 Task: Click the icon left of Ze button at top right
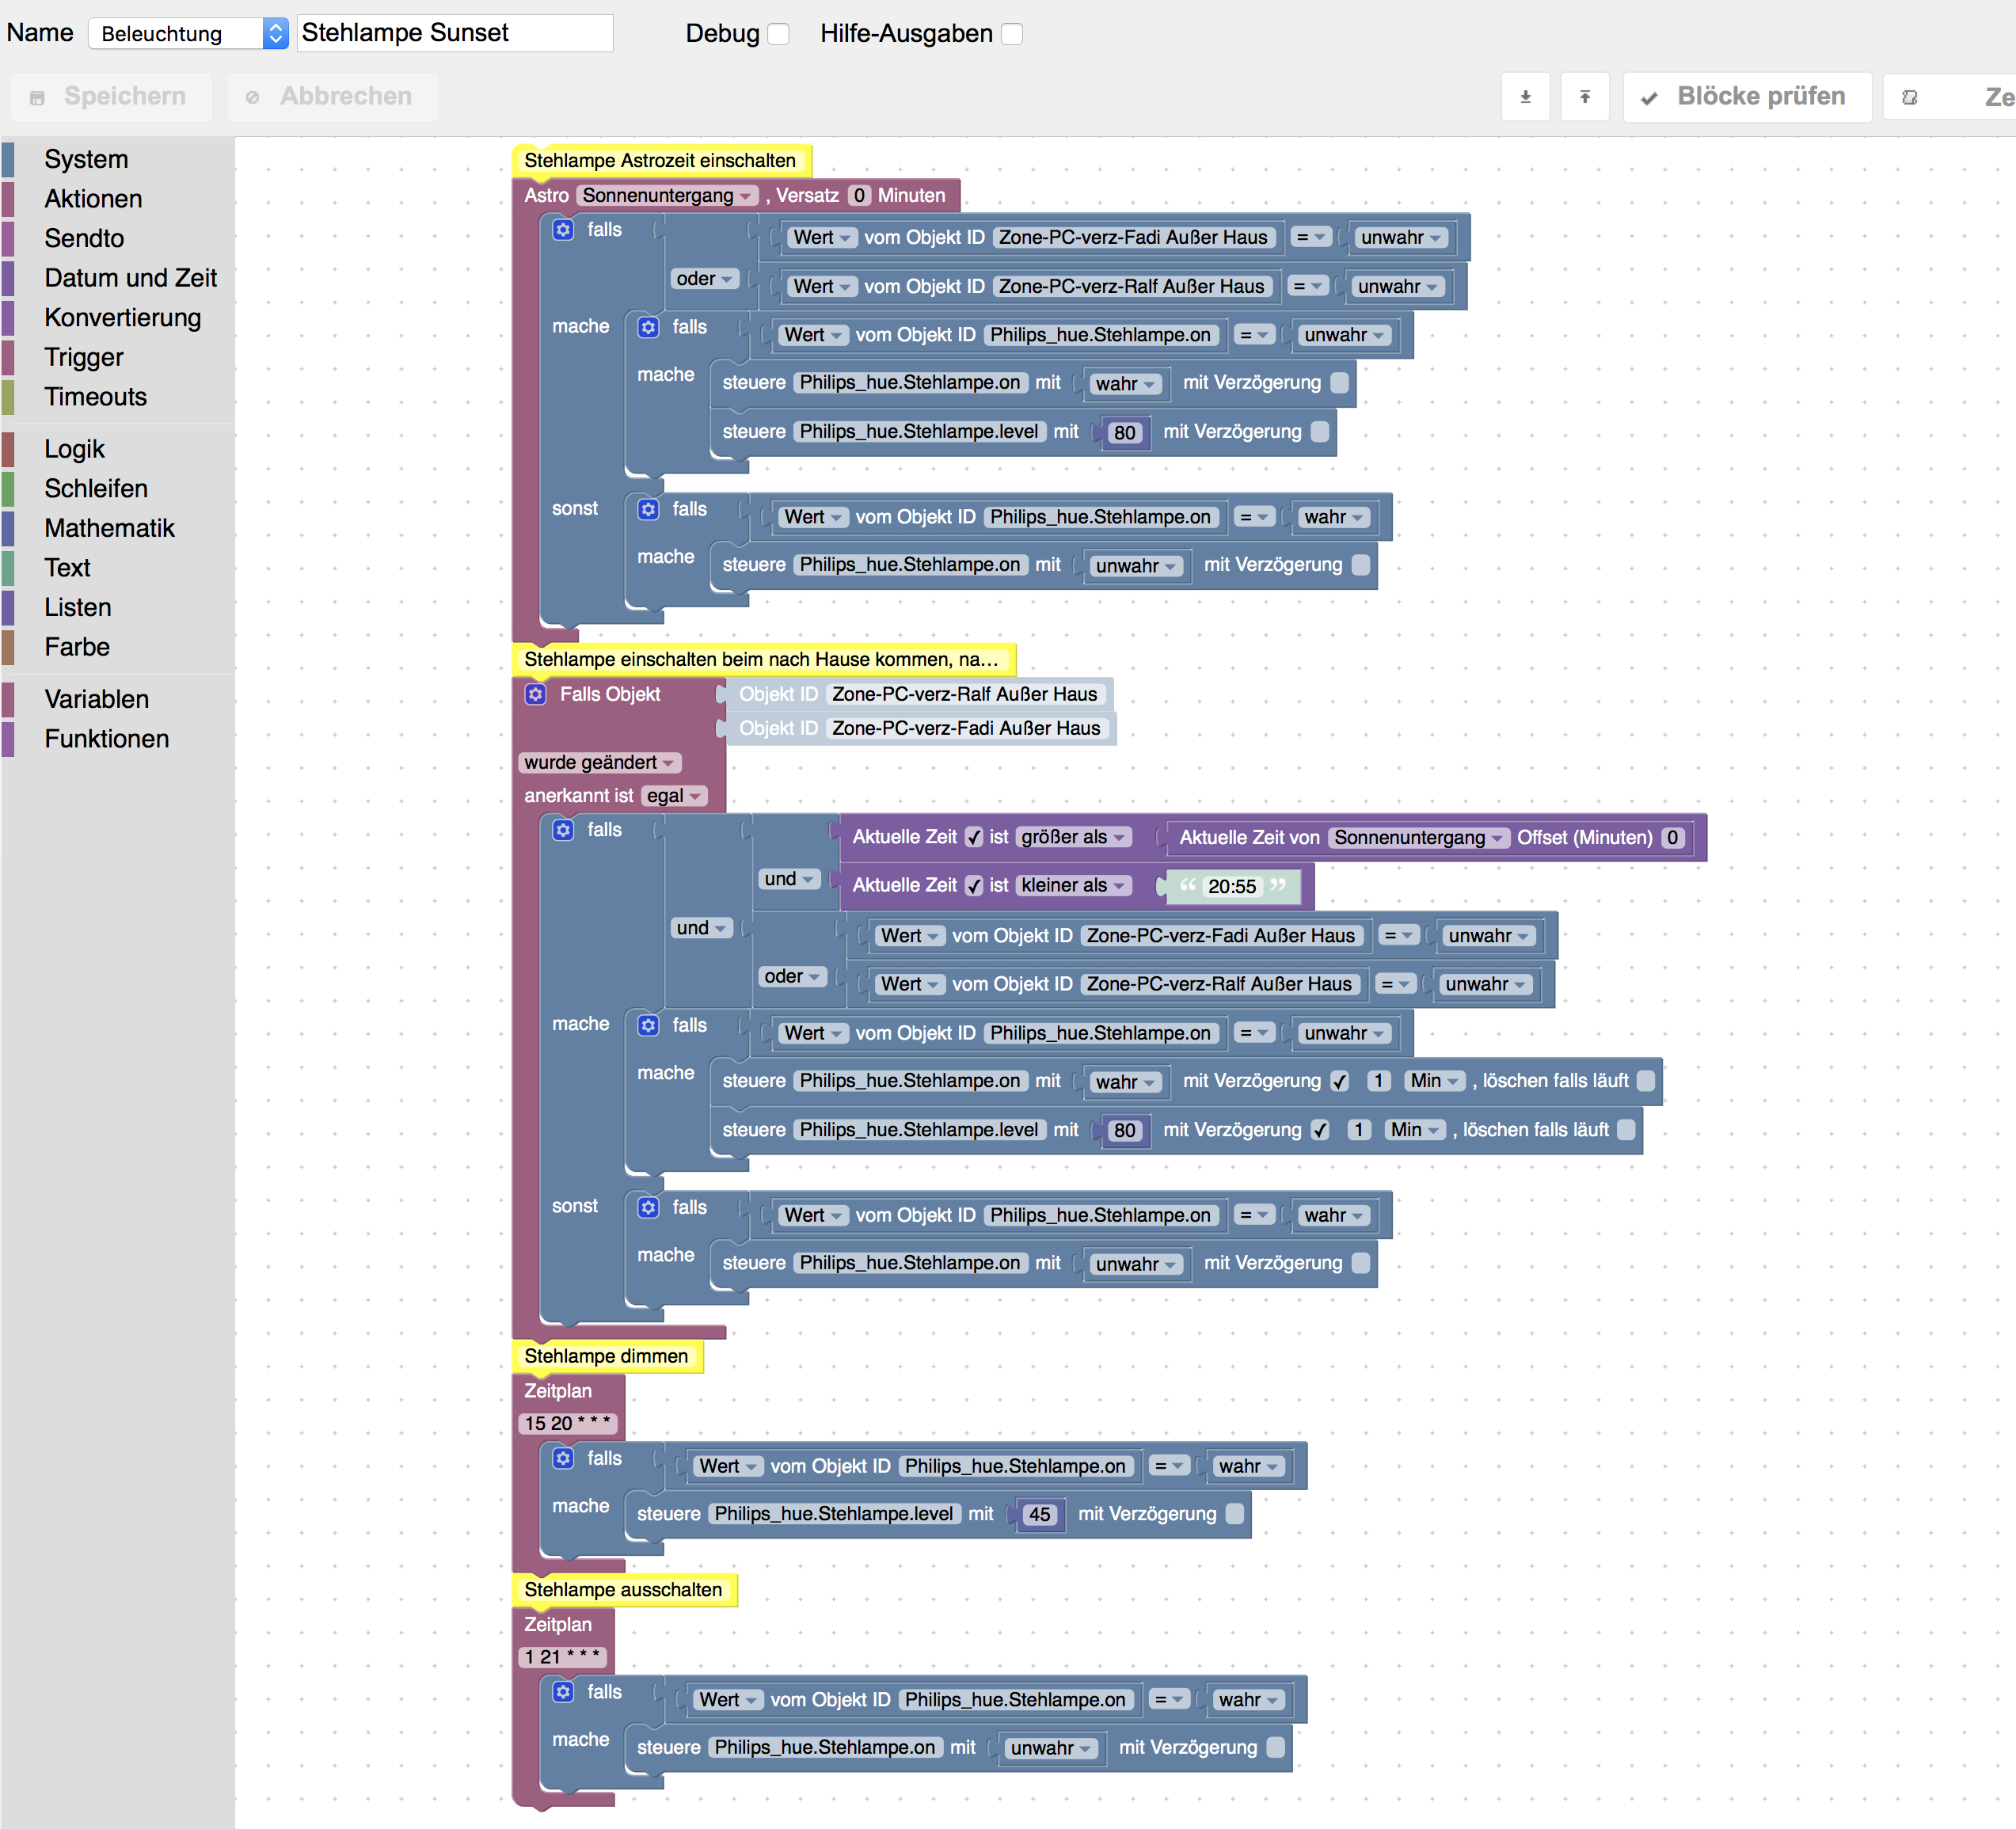click(x=1909, y=97)
